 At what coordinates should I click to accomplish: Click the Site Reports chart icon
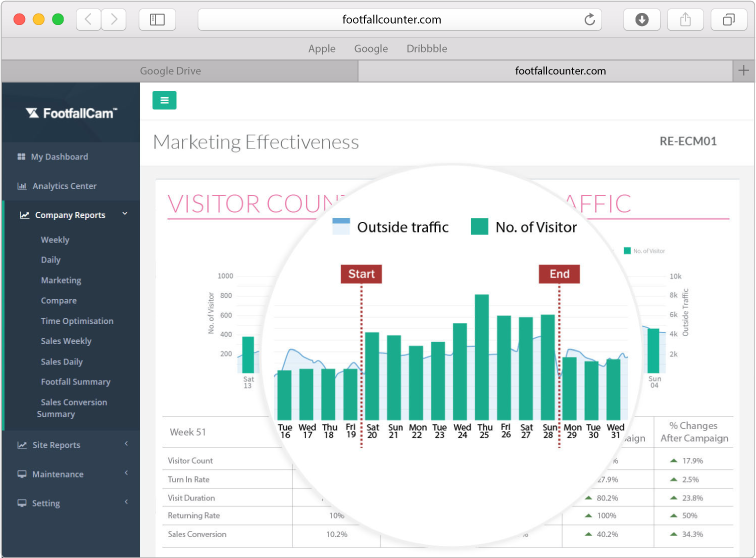click(22, 445)
